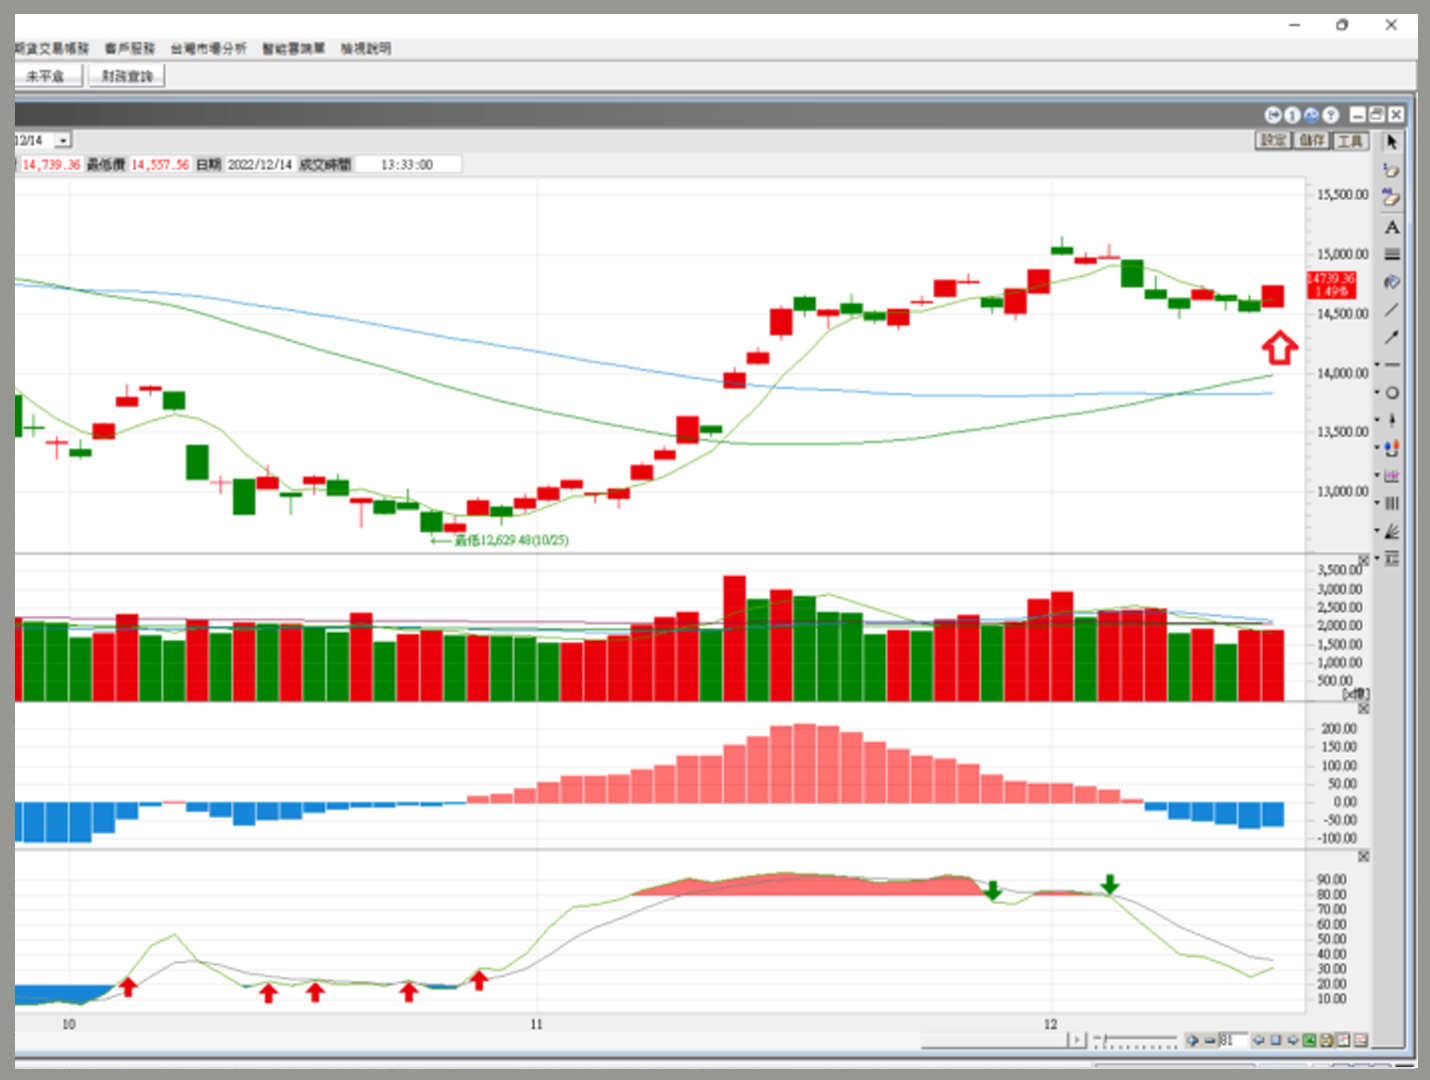Image resolution: width=1430 pixels, height=1080 pixels.
Task: Expand the circle tool options arrow
Action: [x=1377, y=393]
